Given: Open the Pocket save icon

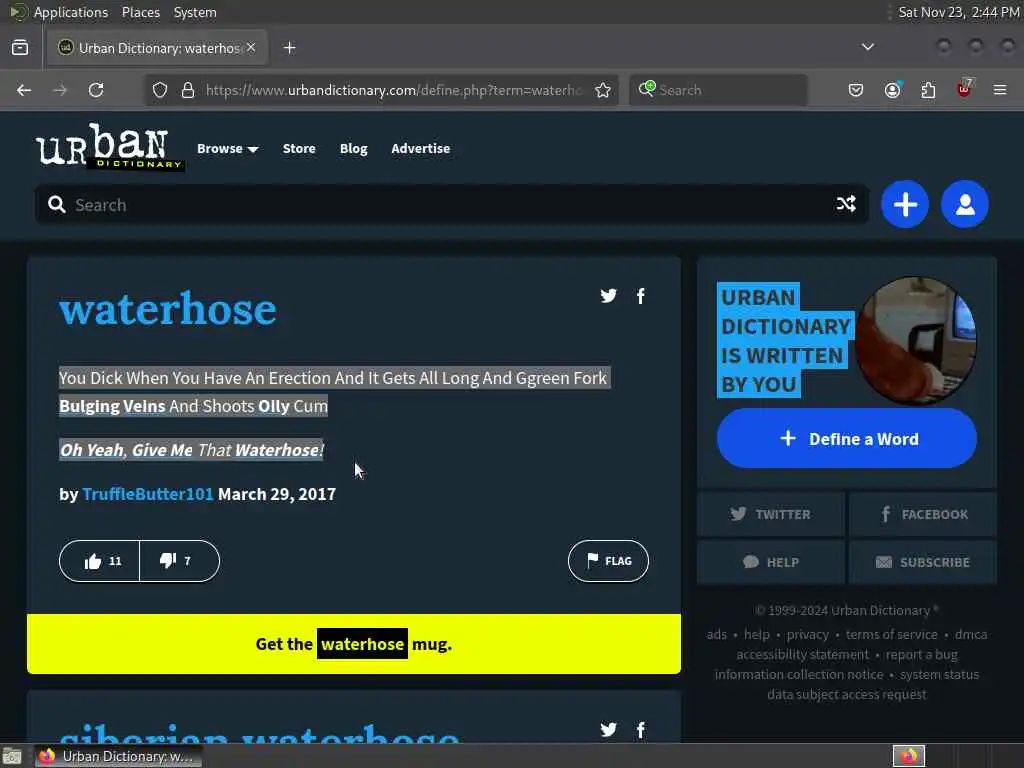Looking at the screenshot, I should pyautogui.click(x=856, y=90).
